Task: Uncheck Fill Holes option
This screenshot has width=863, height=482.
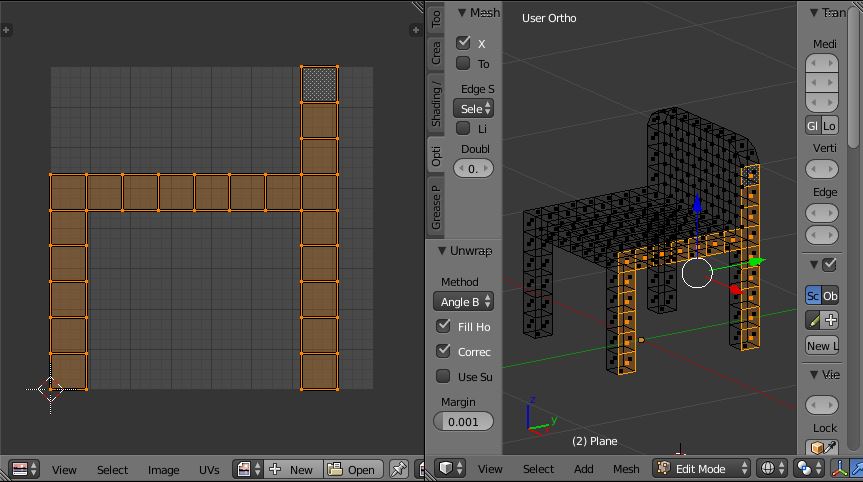Action: coord(443,326)
